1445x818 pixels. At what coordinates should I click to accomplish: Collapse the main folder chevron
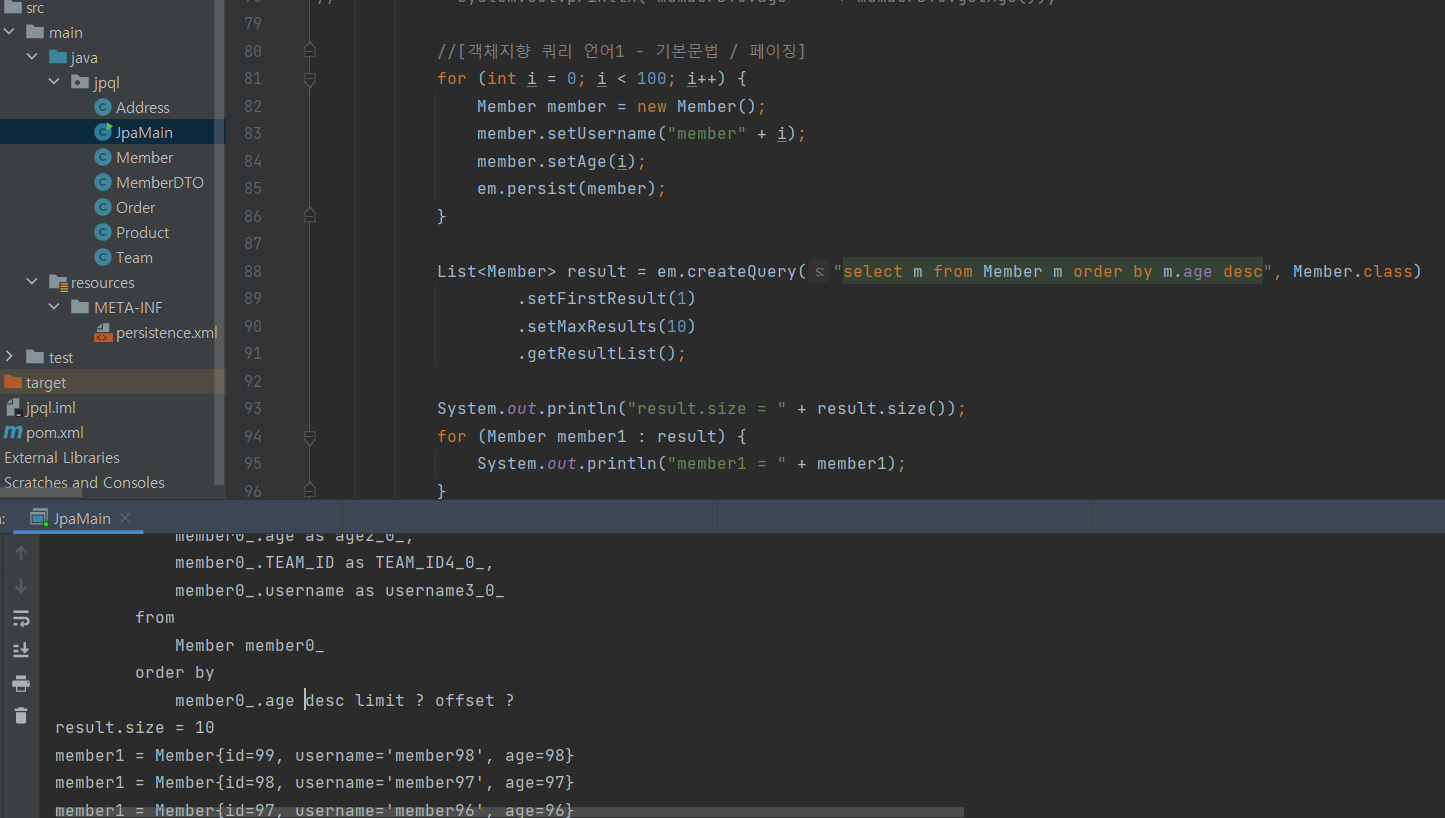click(10, 32)
